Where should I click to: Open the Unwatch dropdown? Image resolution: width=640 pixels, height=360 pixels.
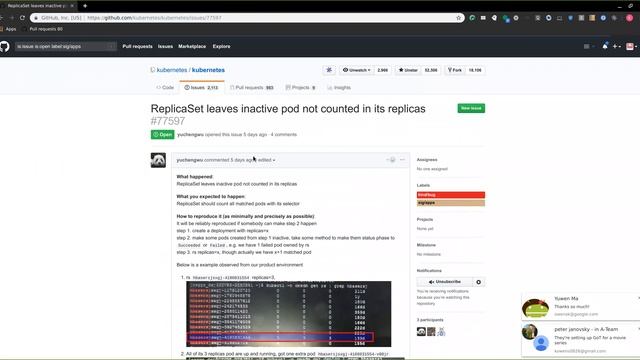[x=356, y=70]
